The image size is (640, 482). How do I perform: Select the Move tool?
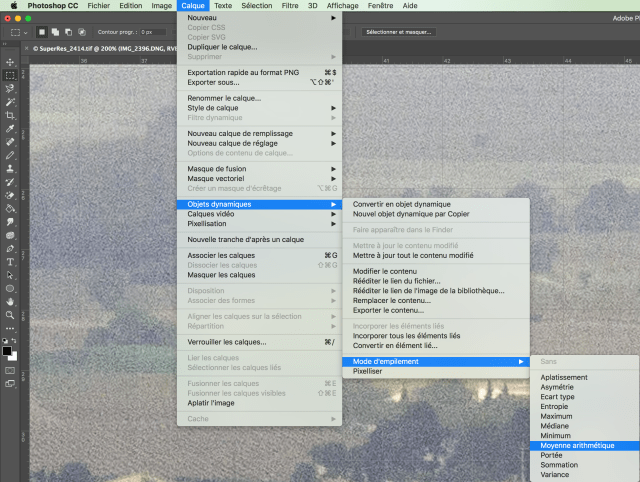point(10,61)
